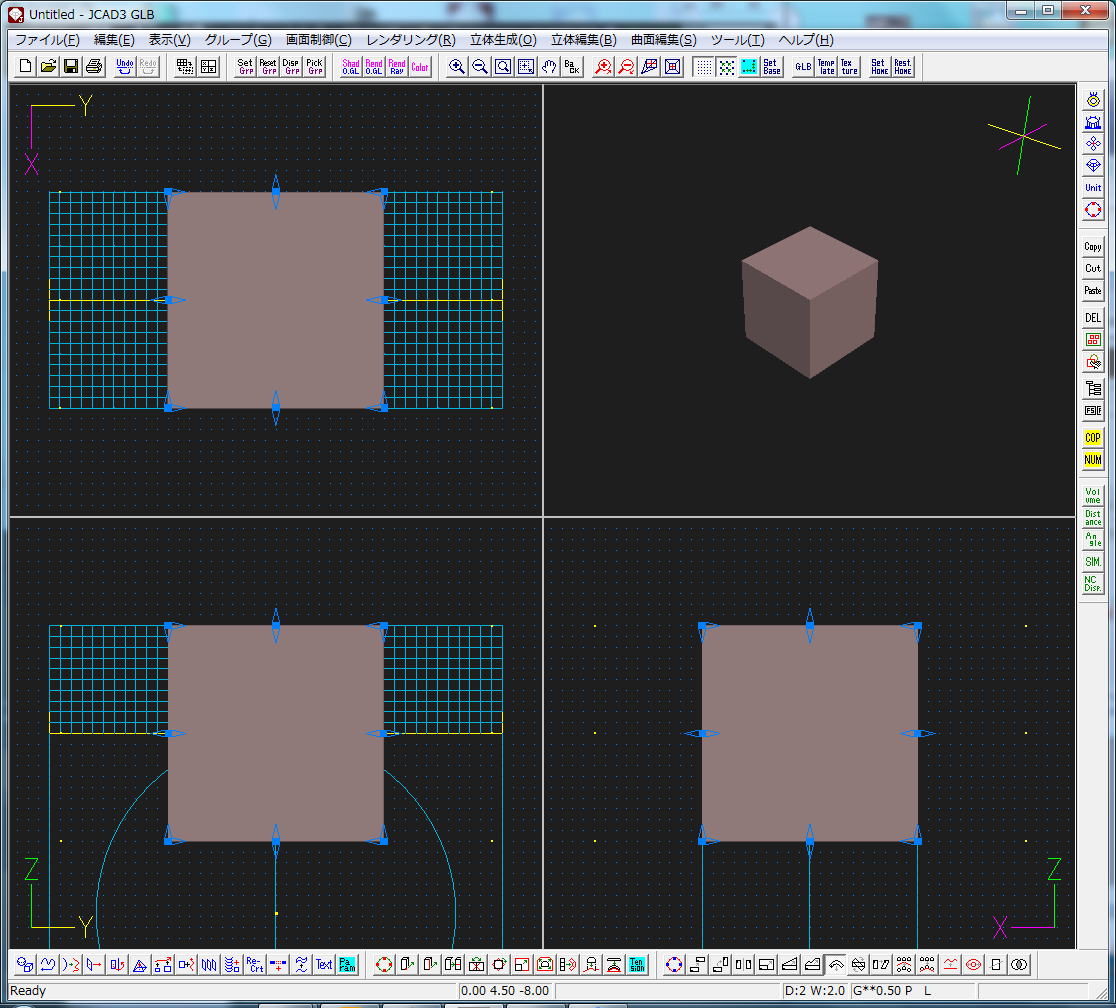Click the Ready status bar text
Image resolution: width=1116 pixels, height=1008 pixels.
tap(28, 991)
